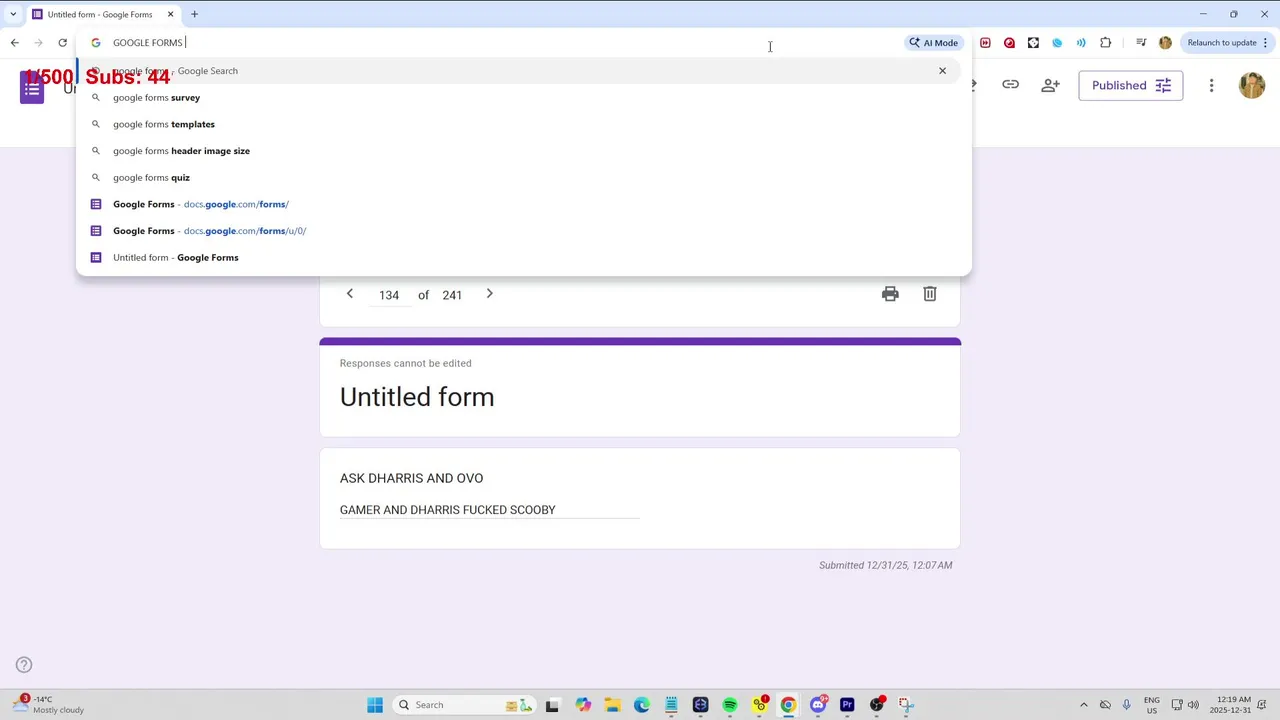Close the Untitled form tab
This screenshot has height=720, width=1280.
(170, 14)
